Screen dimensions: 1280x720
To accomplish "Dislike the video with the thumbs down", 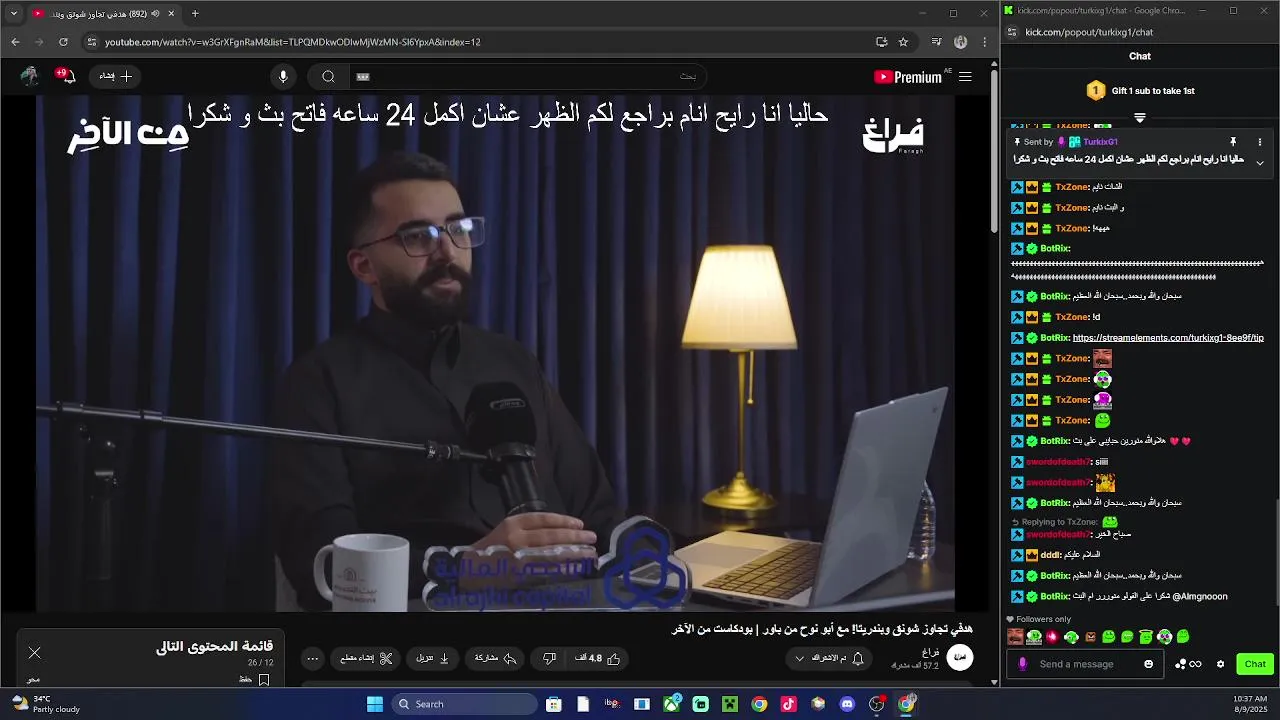I will 549,658.
